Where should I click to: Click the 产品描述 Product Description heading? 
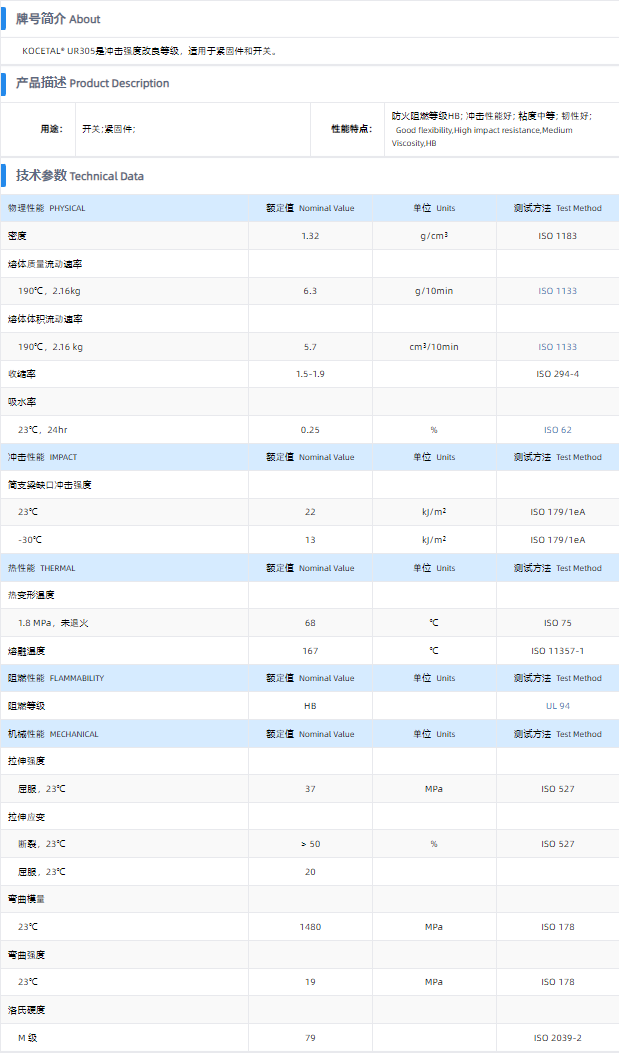click(92, 83)
